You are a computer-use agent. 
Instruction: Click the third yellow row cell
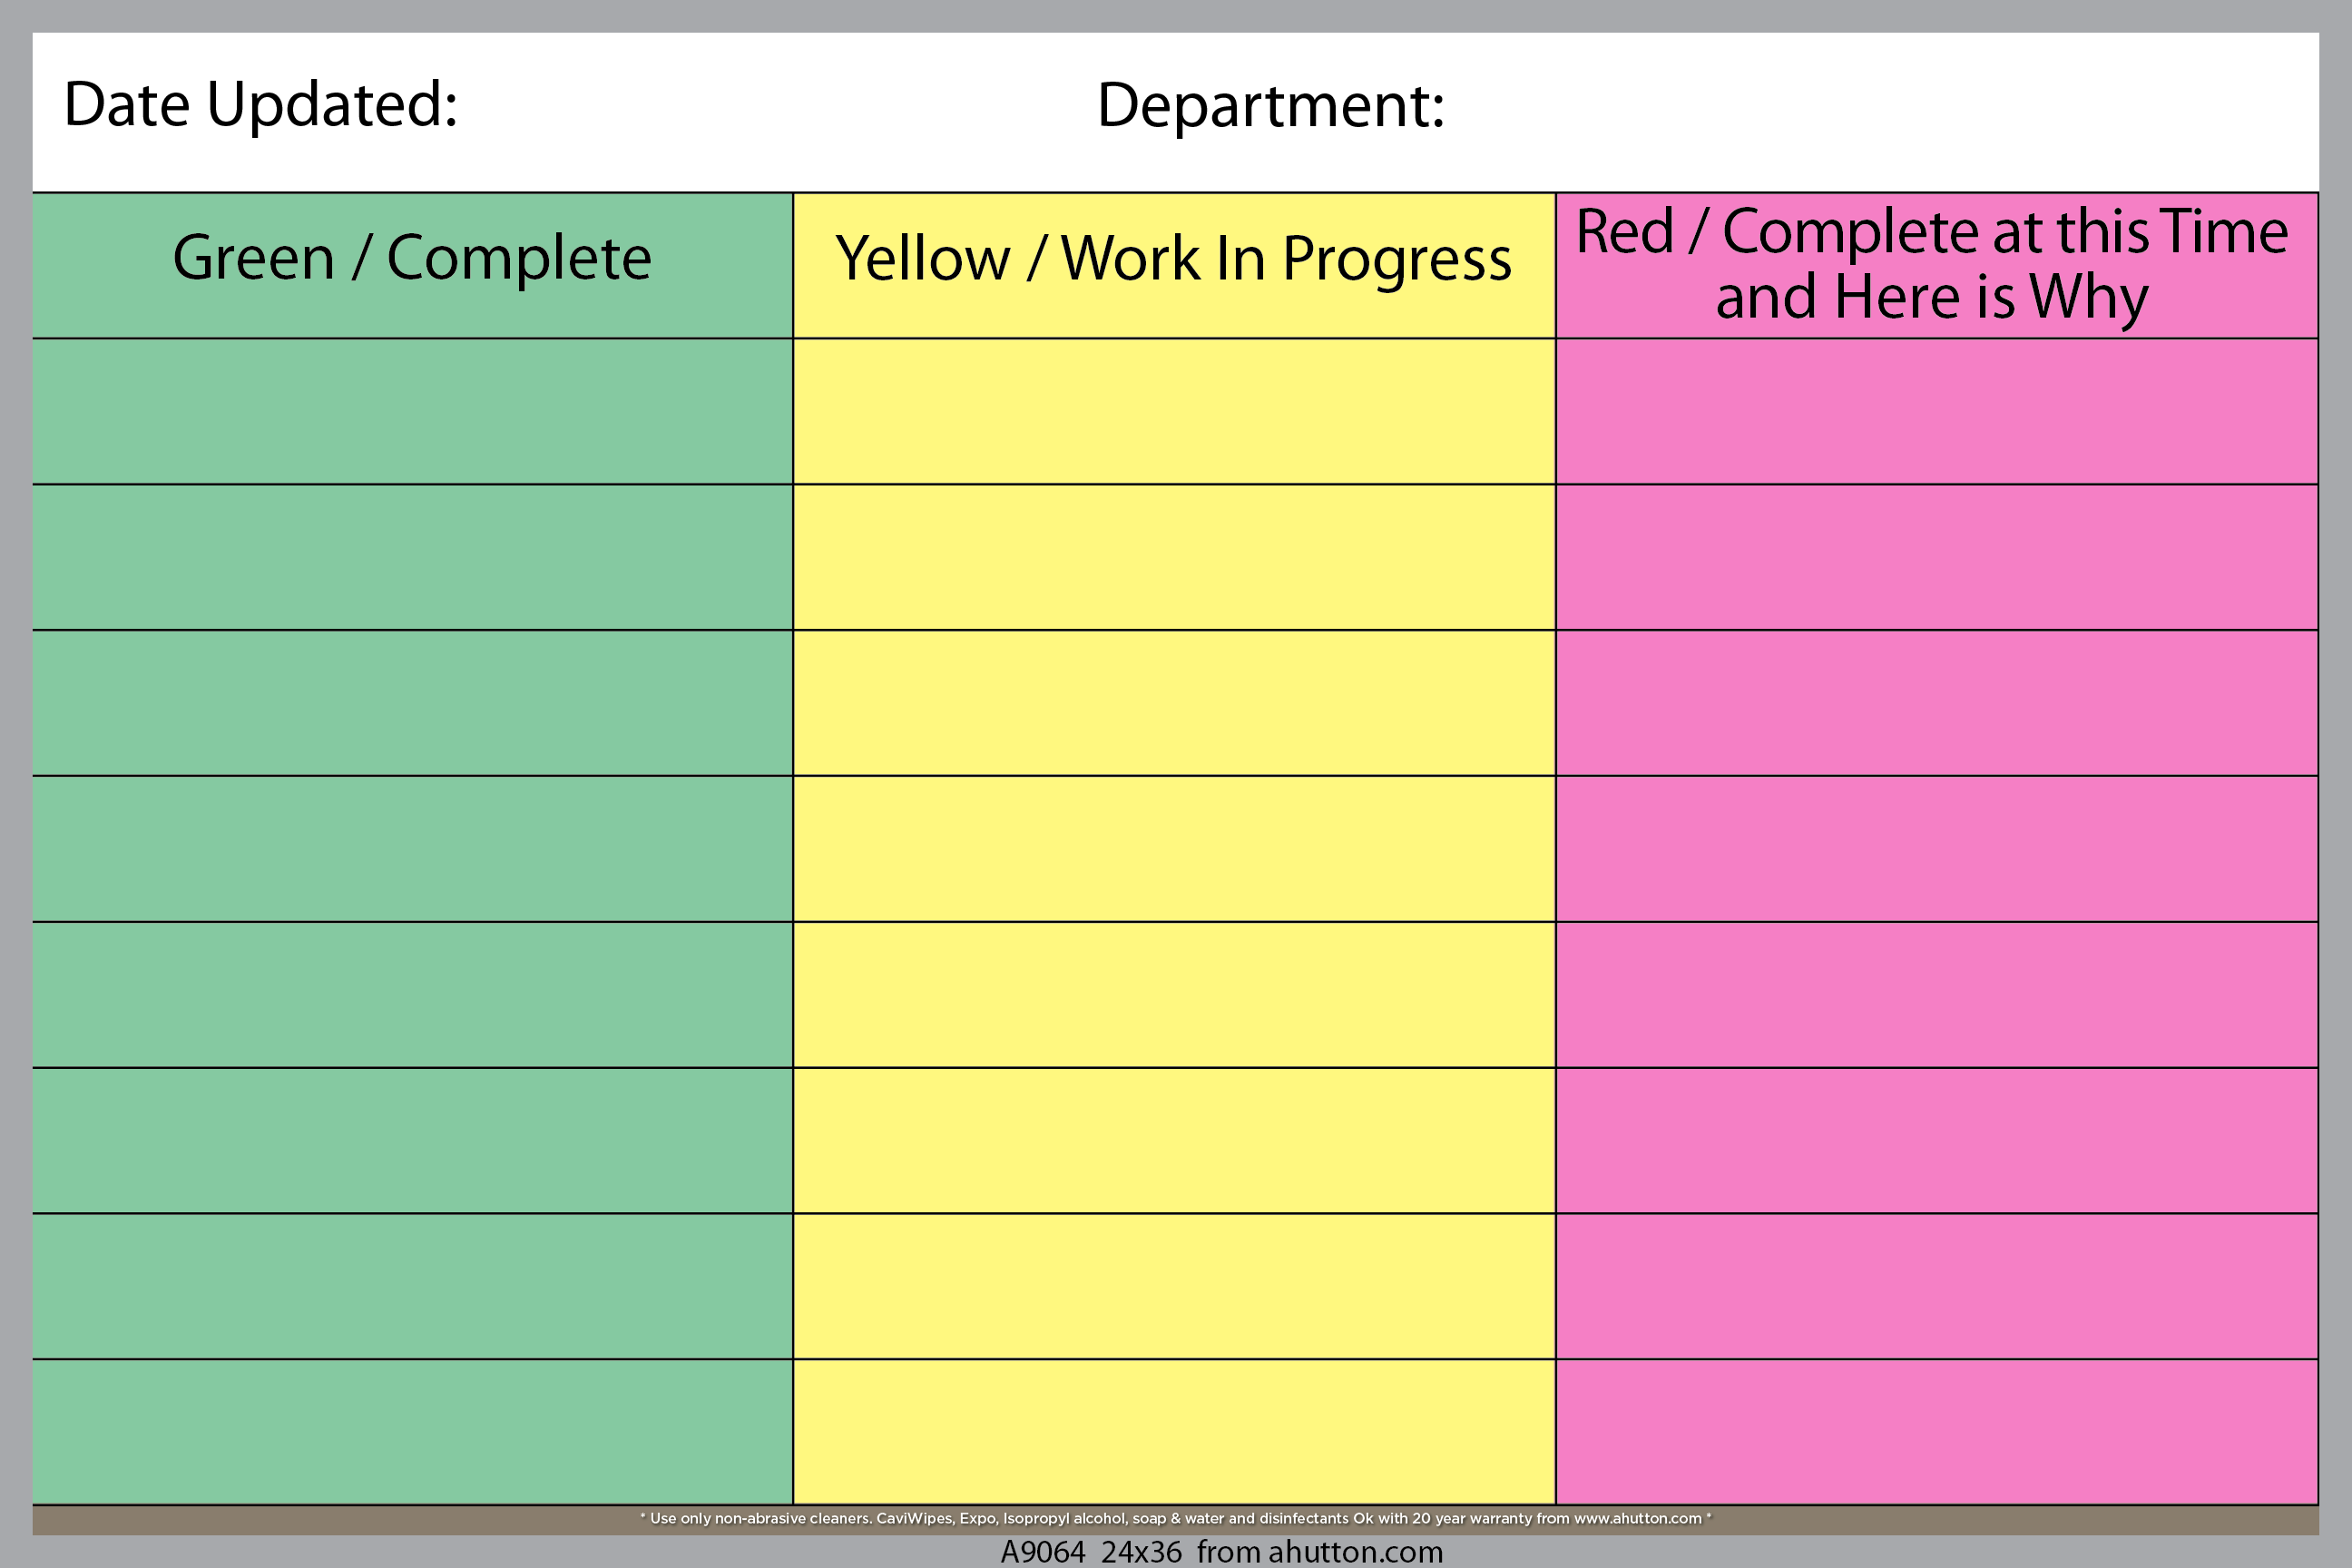click(1174, 703)
